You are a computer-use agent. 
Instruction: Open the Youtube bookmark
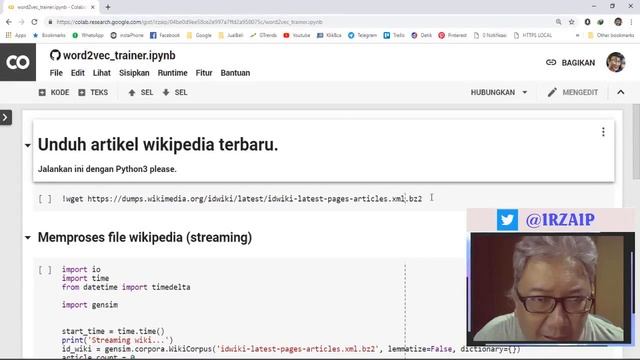coord(297,36)
